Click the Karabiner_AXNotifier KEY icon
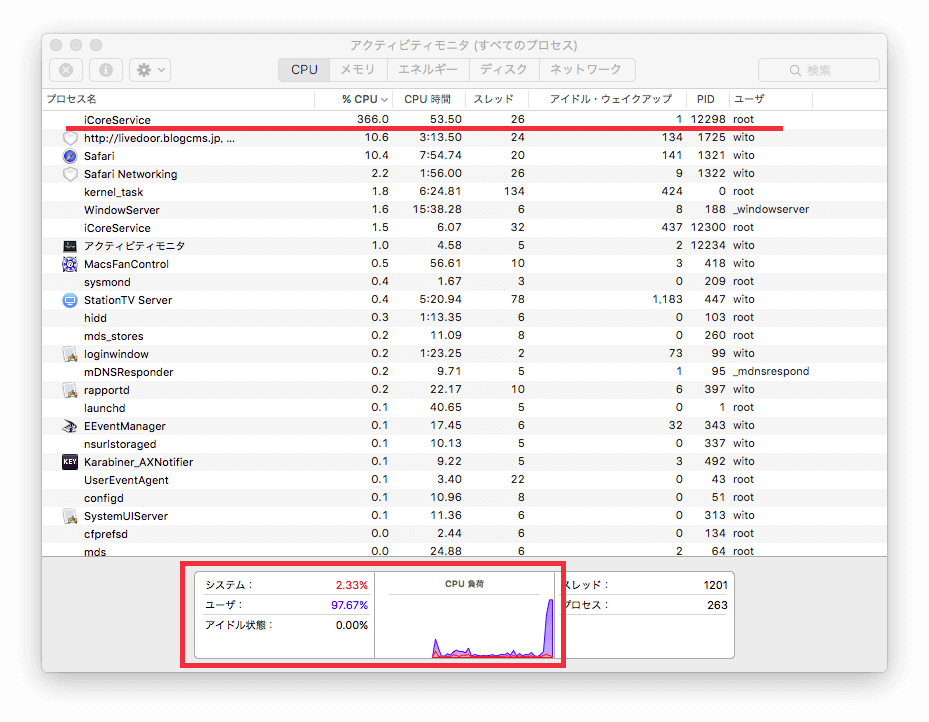Screen dimensions: 929x722 [70, 462]
